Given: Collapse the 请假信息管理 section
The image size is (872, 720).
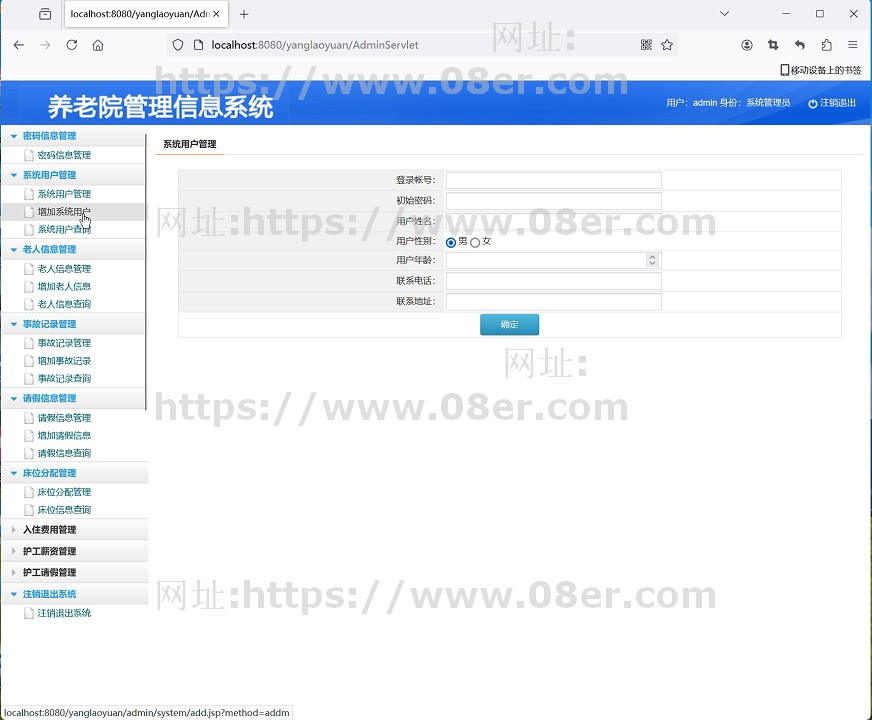Looking at the screenshot, I should 14,399.
